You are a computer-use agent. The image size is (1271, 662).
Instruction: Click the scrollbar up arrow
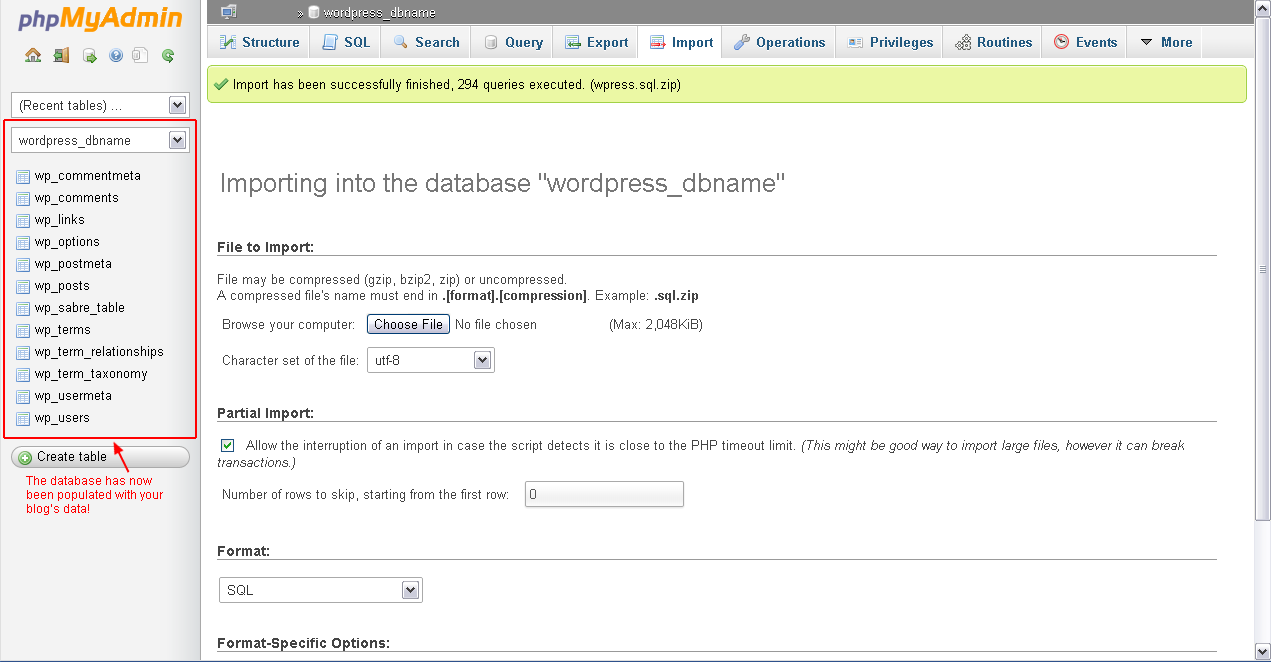coord(1263,8)
